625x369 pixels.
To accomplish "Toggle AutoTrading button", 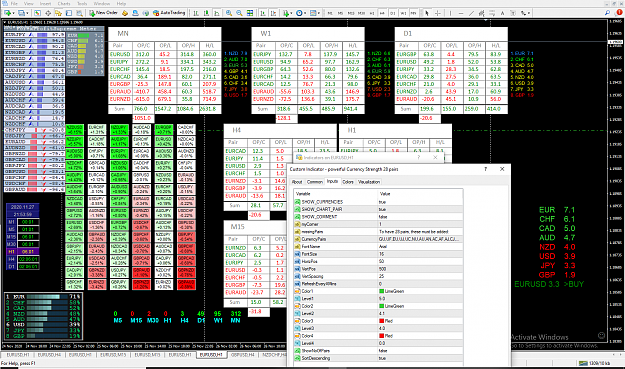I will (x=169, y=13).
